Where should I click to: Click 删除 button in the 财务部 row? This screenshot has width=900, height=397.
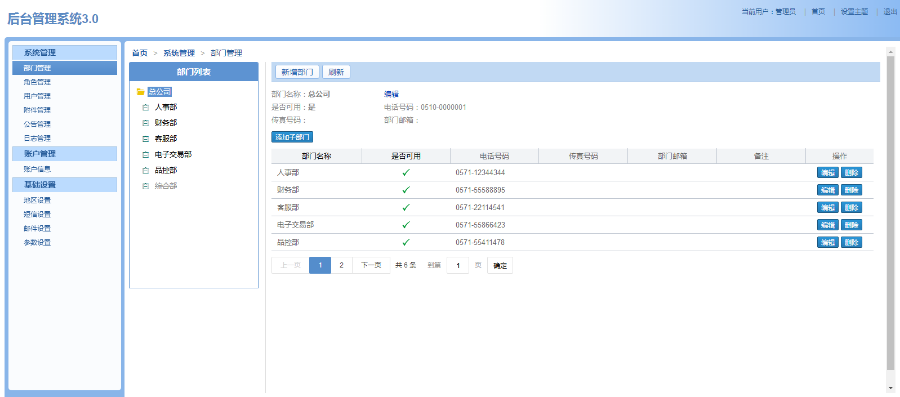pyautogui.click(x=851, y=190)
